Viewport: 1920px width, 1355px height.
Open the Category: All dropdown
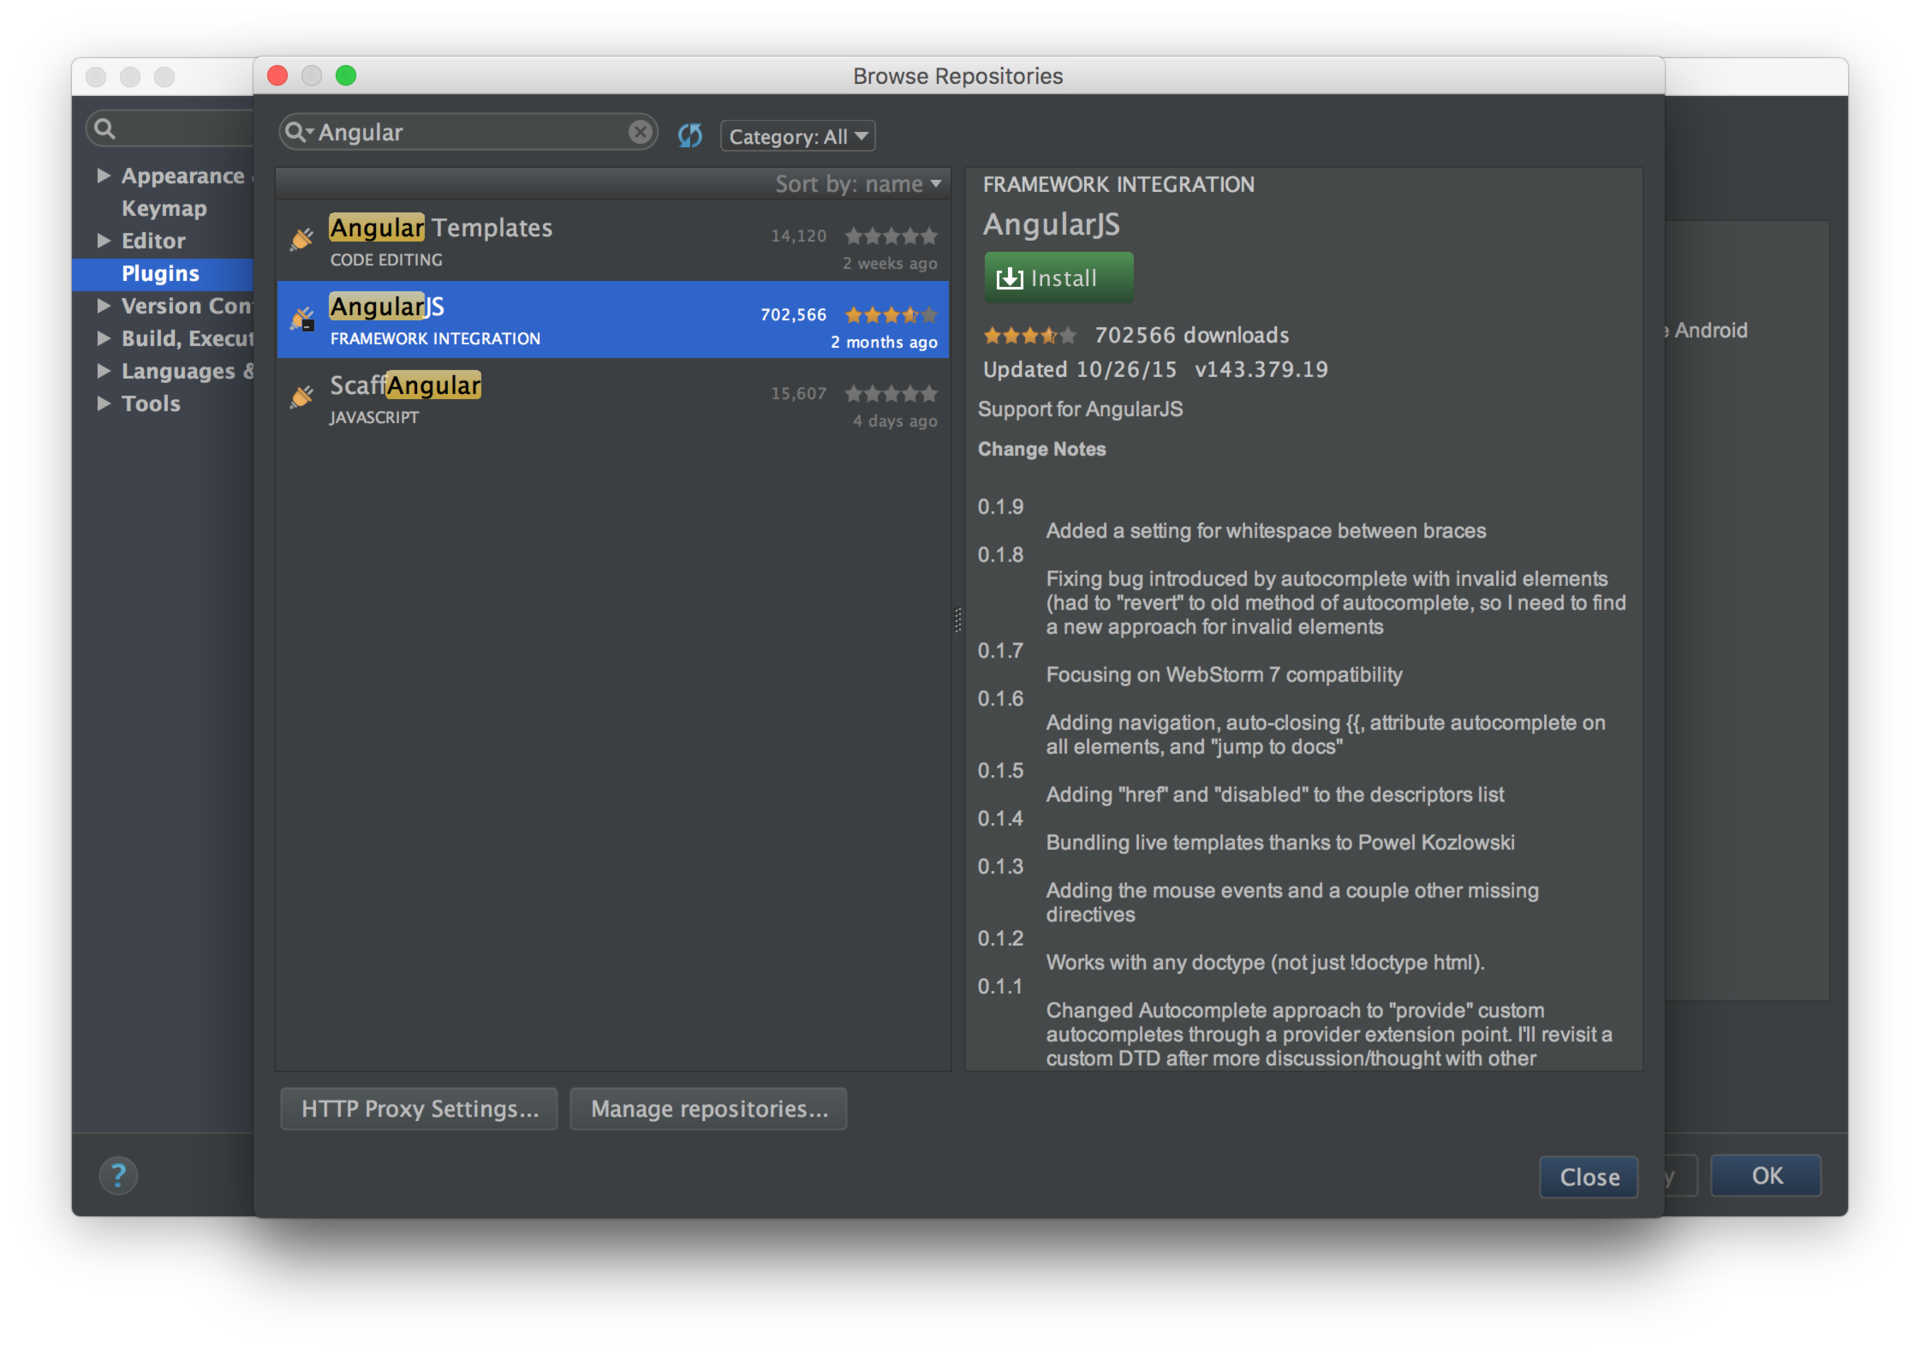797,136
